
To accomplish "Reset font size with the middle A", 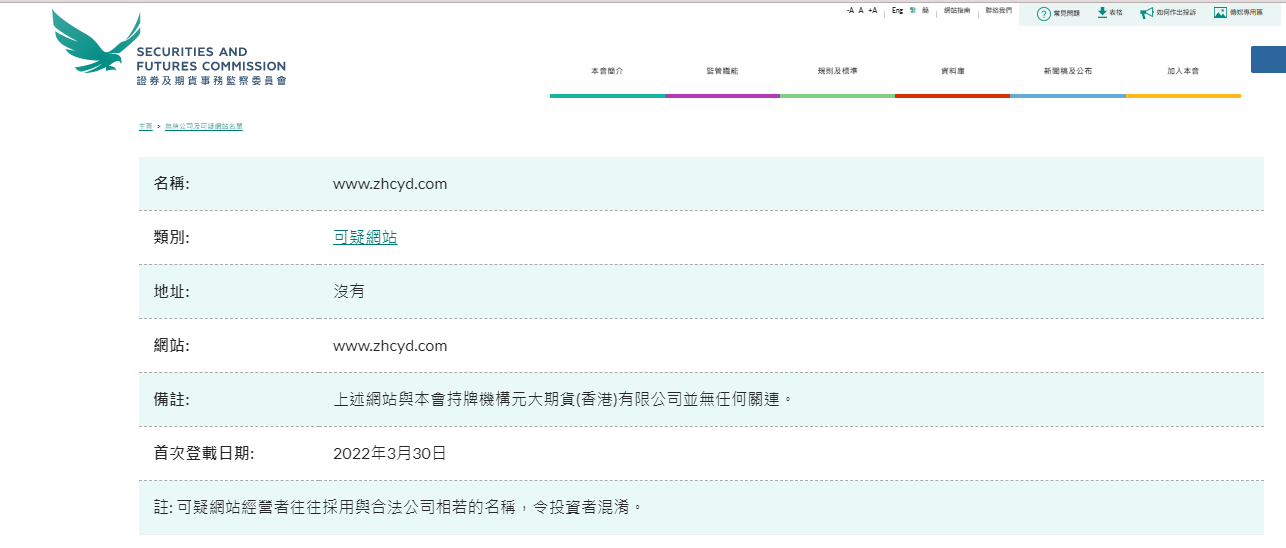I will click(x=861, y=10).
